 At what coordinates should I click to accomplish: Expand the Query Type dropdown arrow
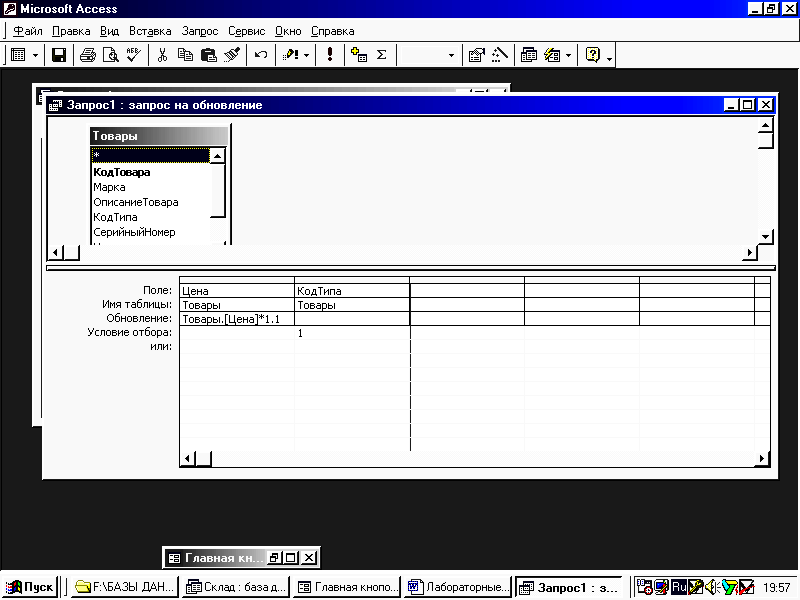pos(307,55)
